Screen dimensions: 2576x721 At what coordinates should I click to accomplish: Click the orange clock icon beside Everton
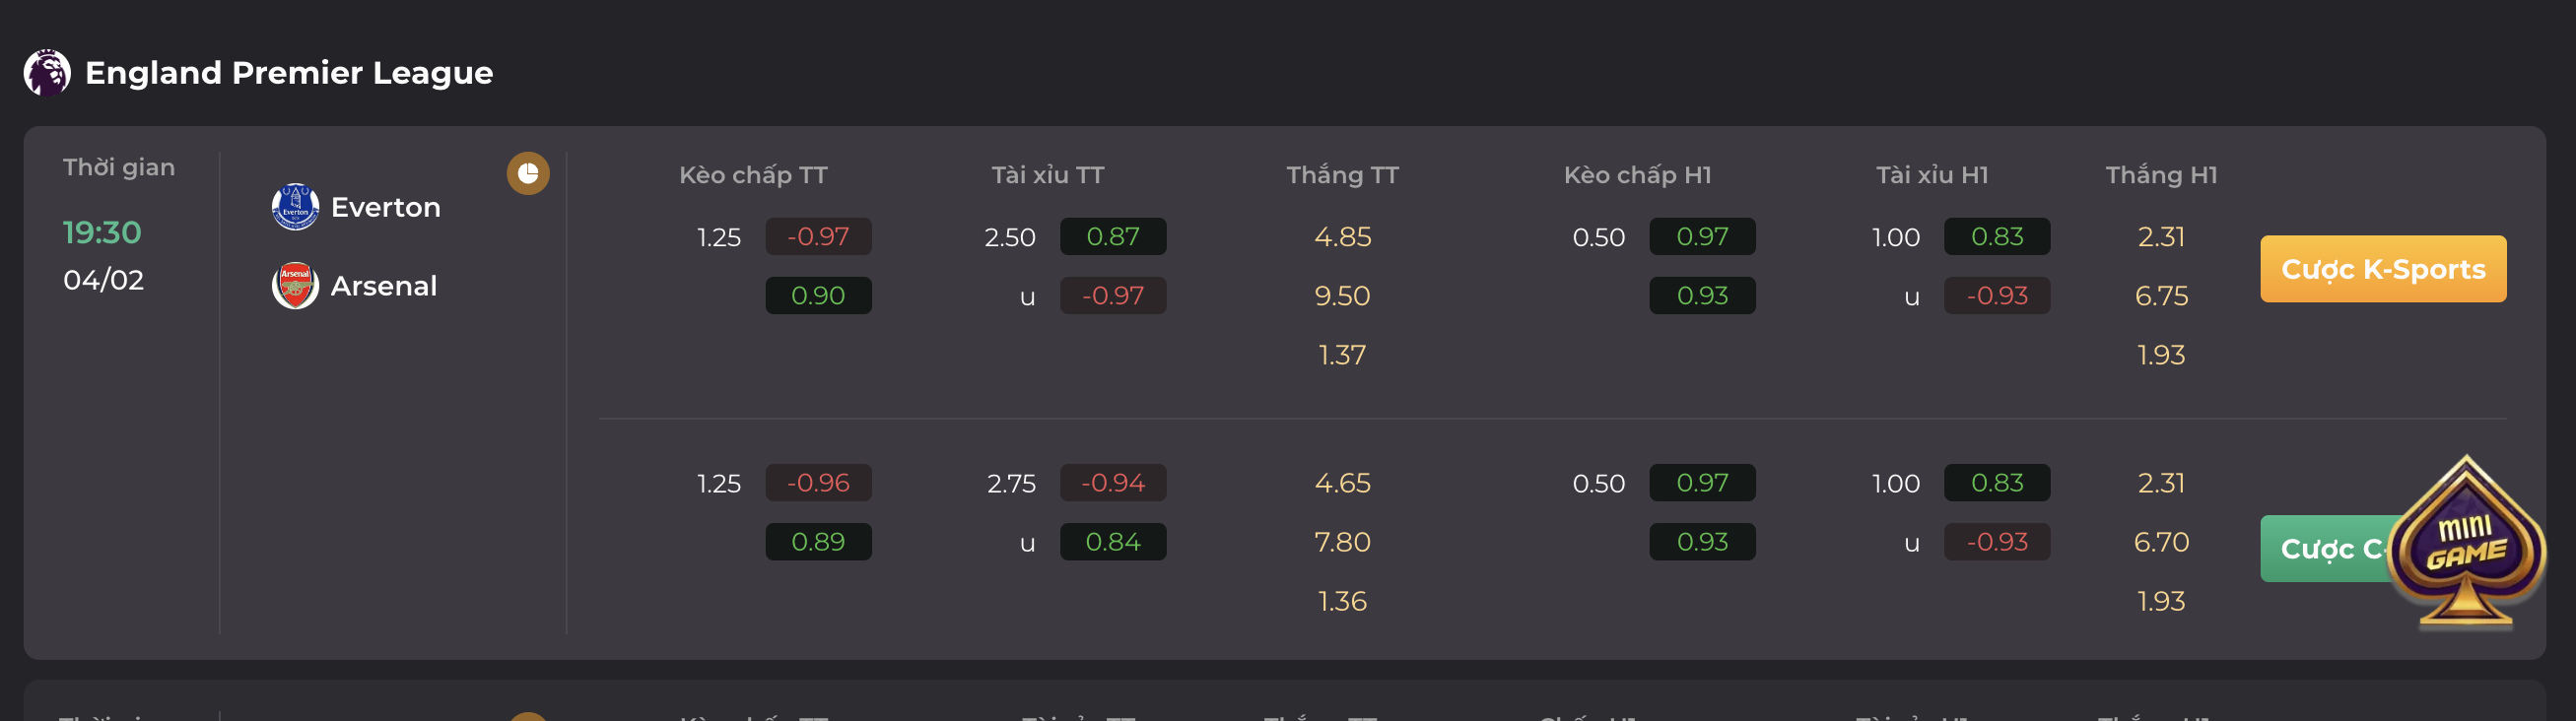click(x=528, y=174)
